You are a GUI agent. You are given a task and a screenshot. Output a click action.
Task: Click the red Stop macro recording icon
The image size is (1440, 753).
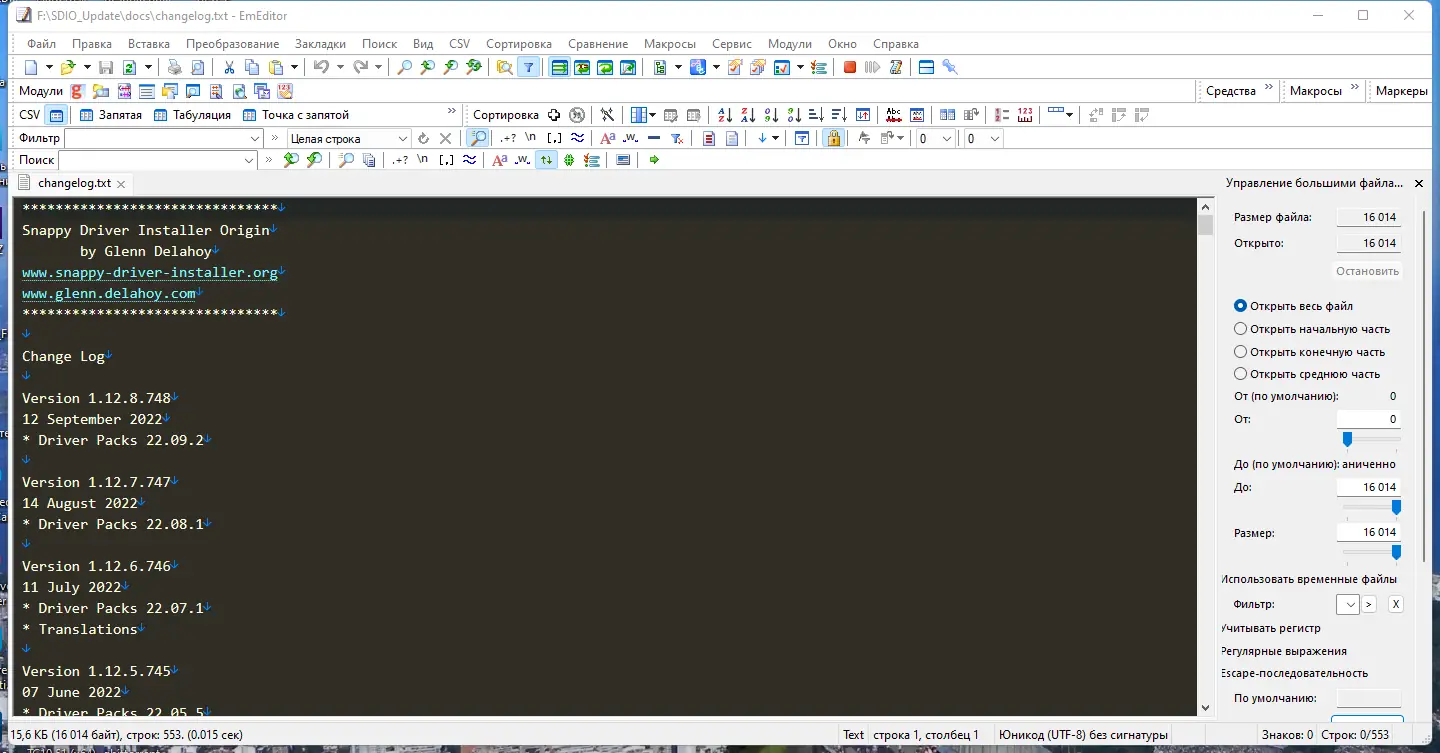point(850,67)
